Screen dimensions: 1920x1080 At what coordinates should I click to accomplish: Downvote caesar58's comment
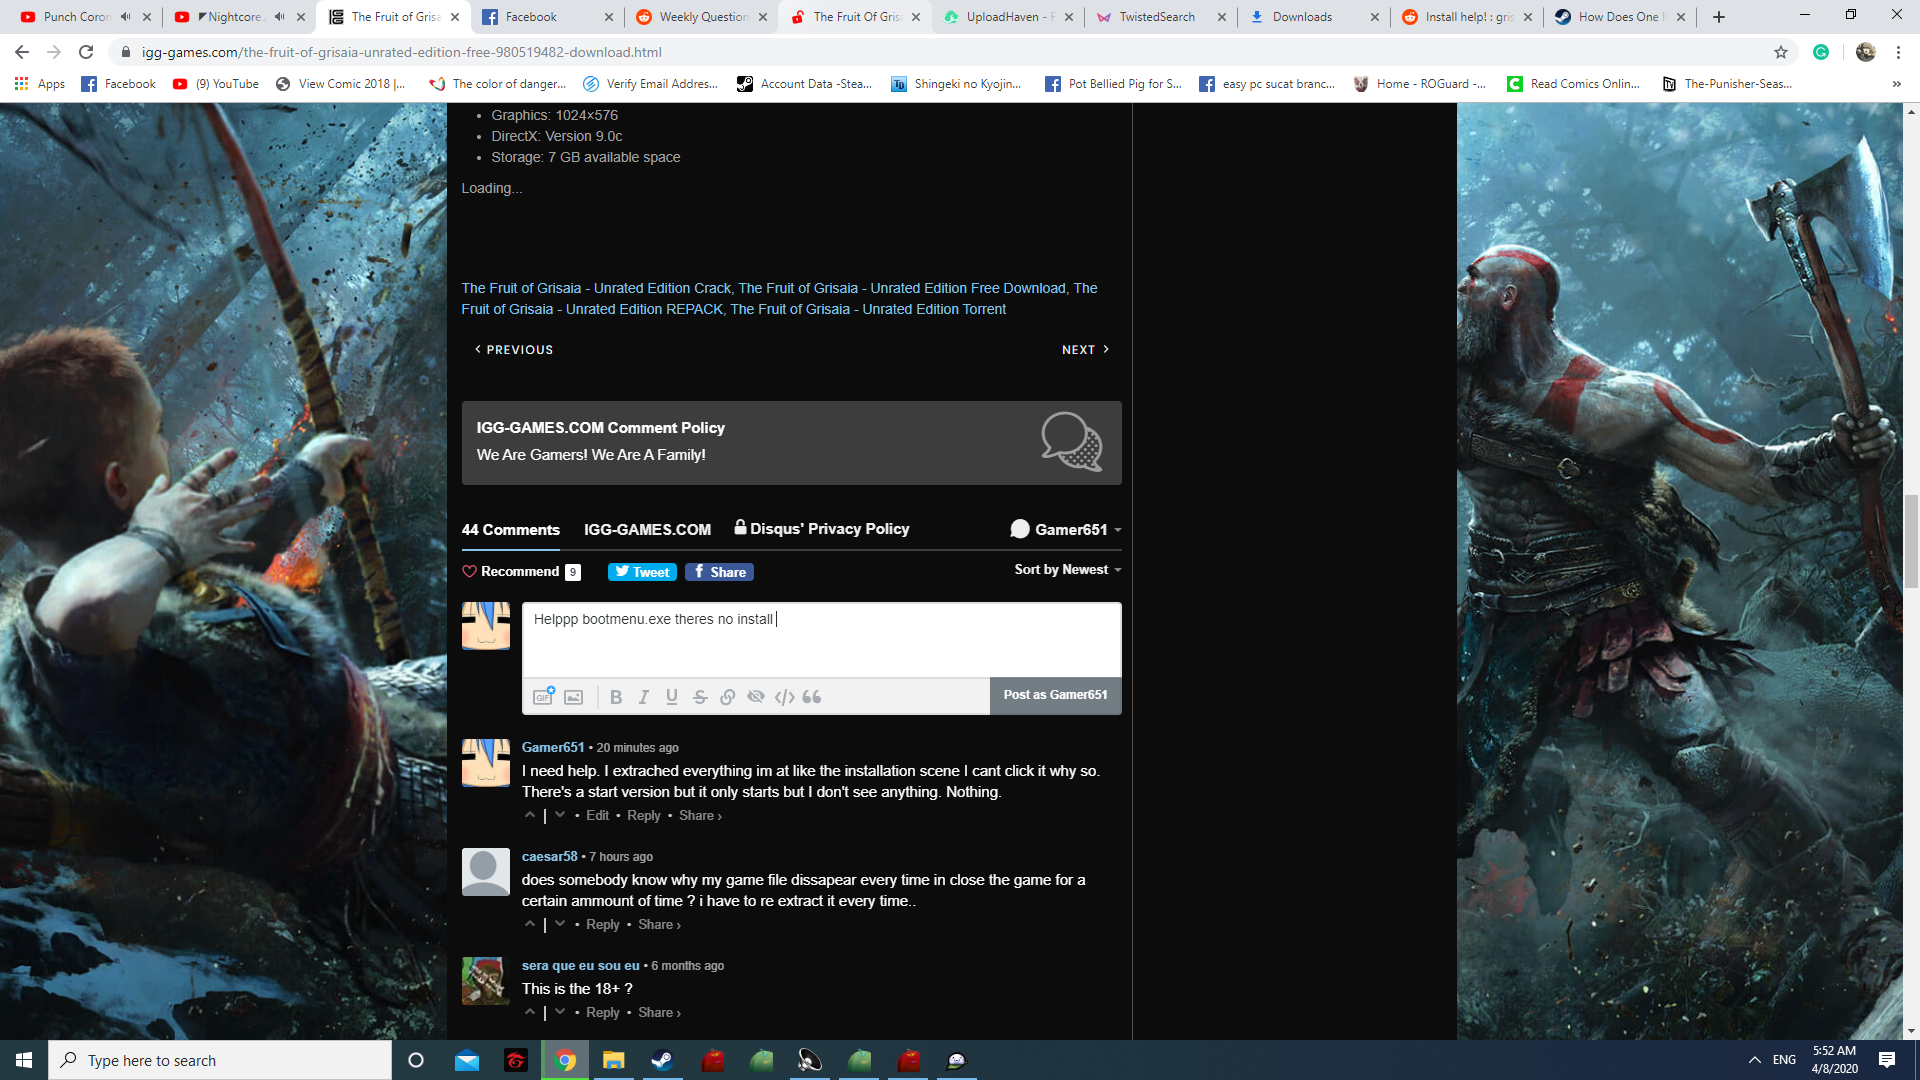click(x=560, y=924)
